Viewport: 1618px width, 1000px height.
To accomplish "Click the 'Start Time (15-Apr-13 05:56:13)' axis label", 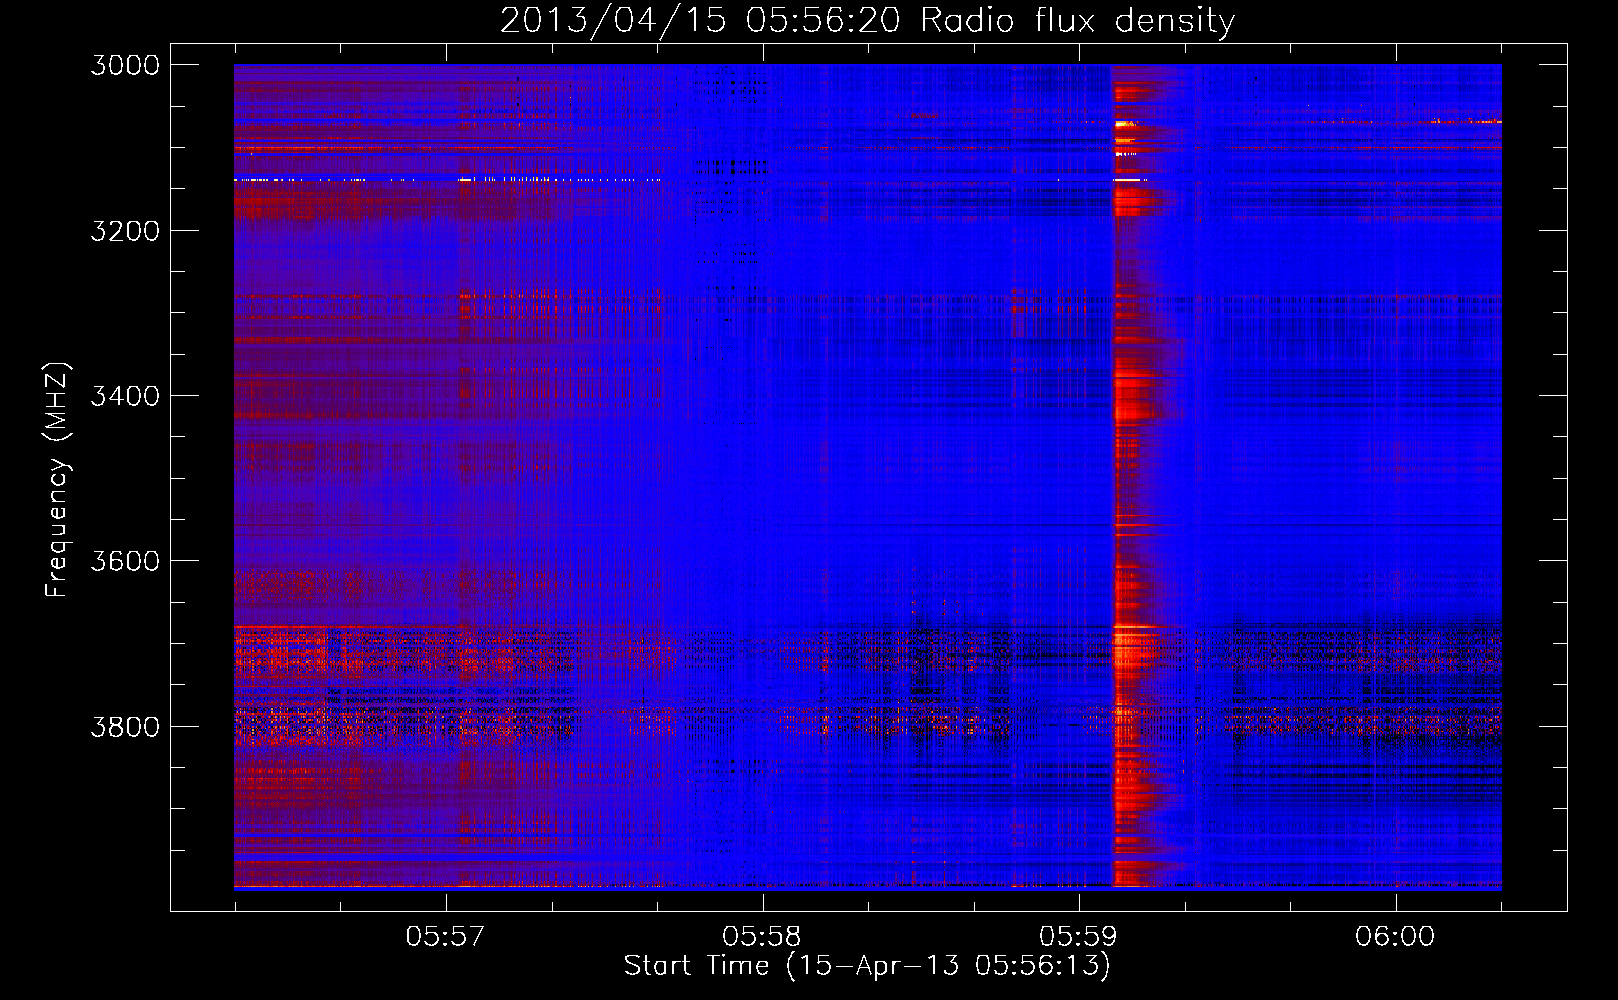I will tap(867, 966).
